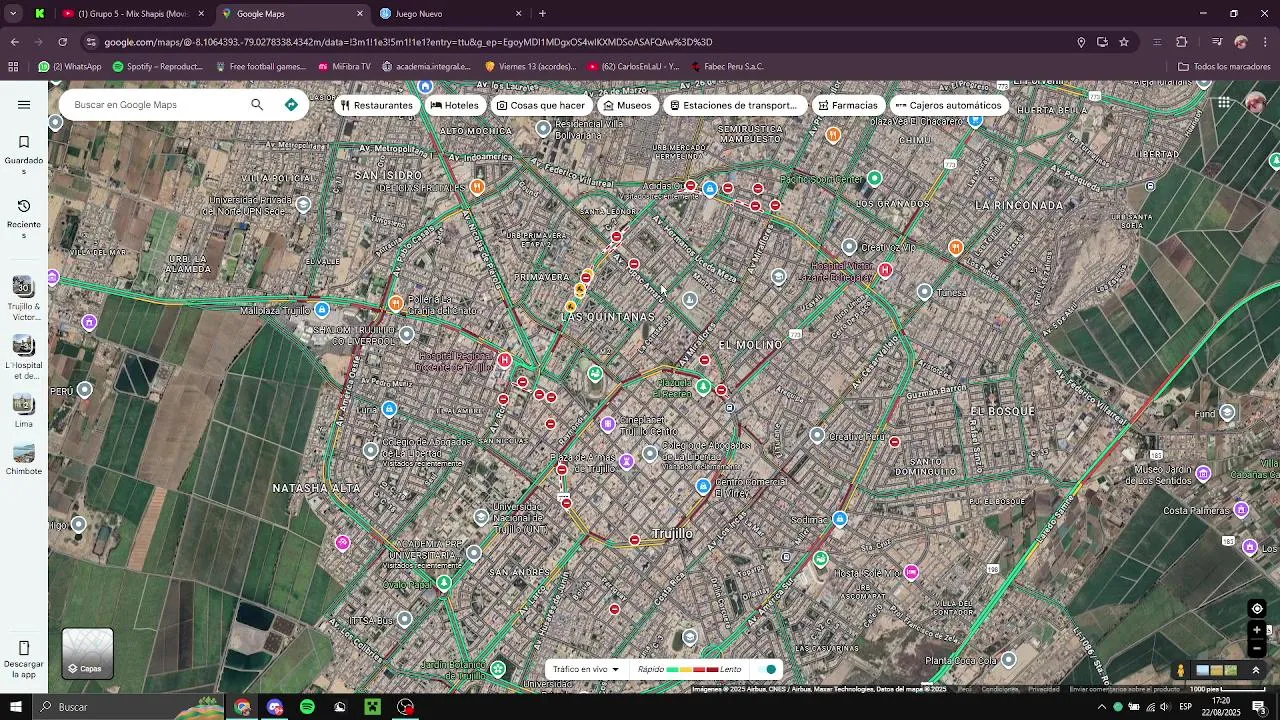
Task: Zoom out with the minus button
Action: click(1257, 649)
